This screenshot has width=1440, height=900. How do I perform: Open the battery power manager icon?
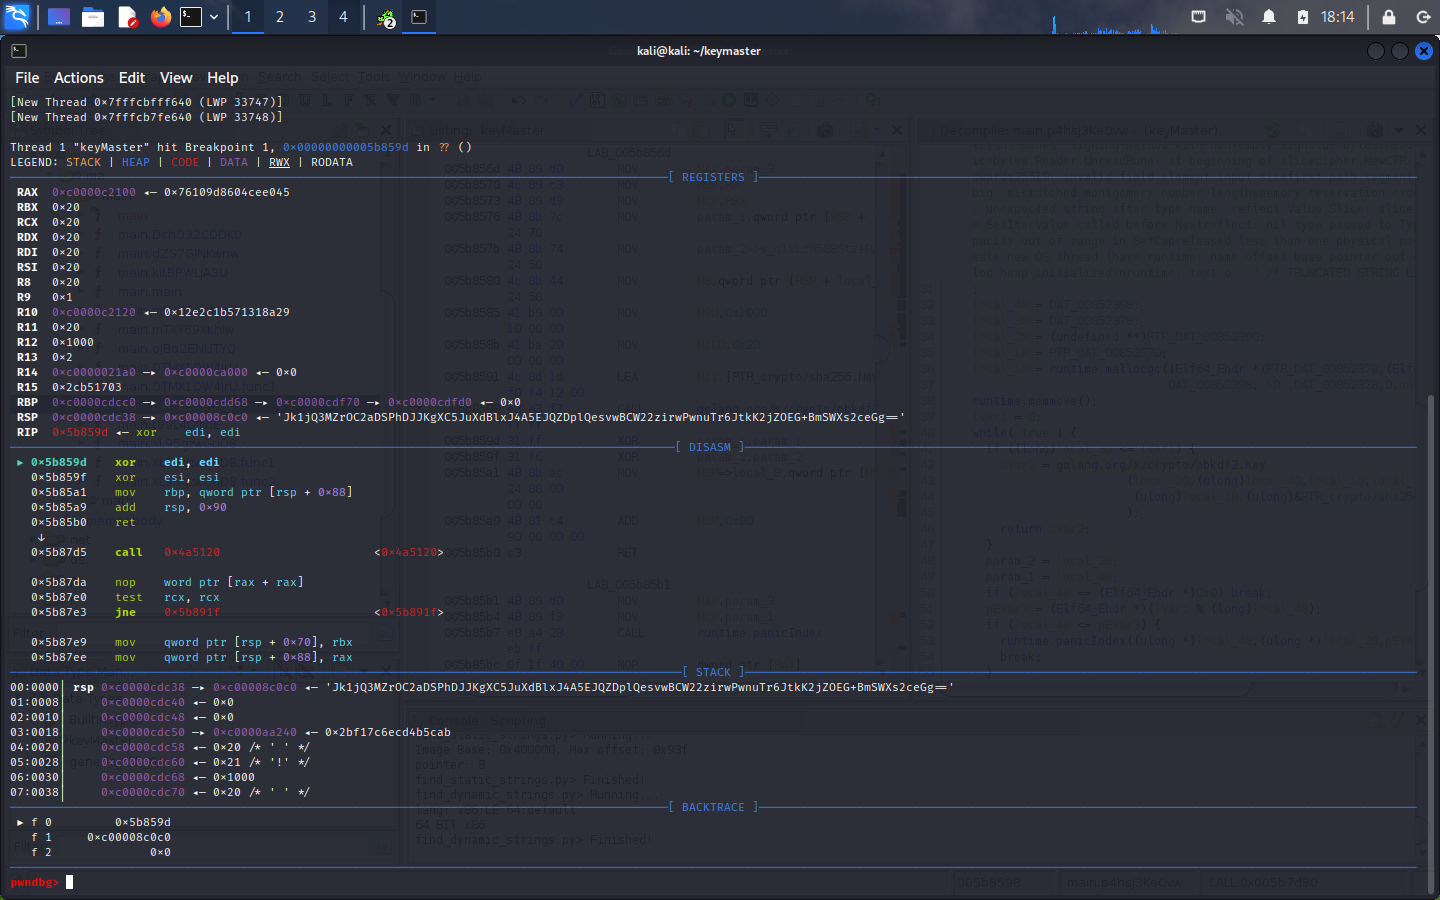1303,17
